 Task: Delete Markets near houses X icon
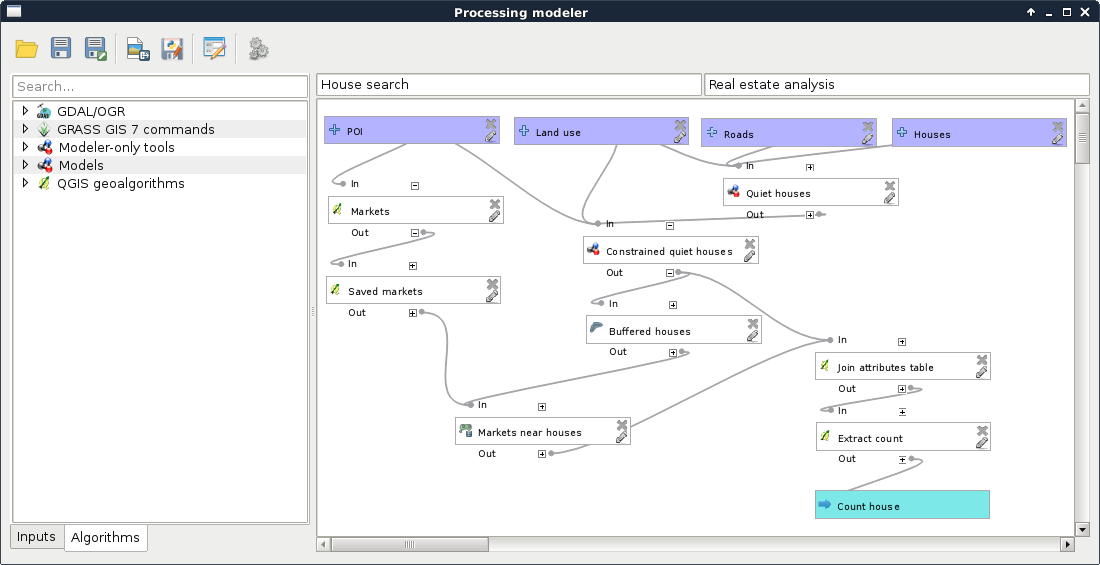(x=622, y=425)
